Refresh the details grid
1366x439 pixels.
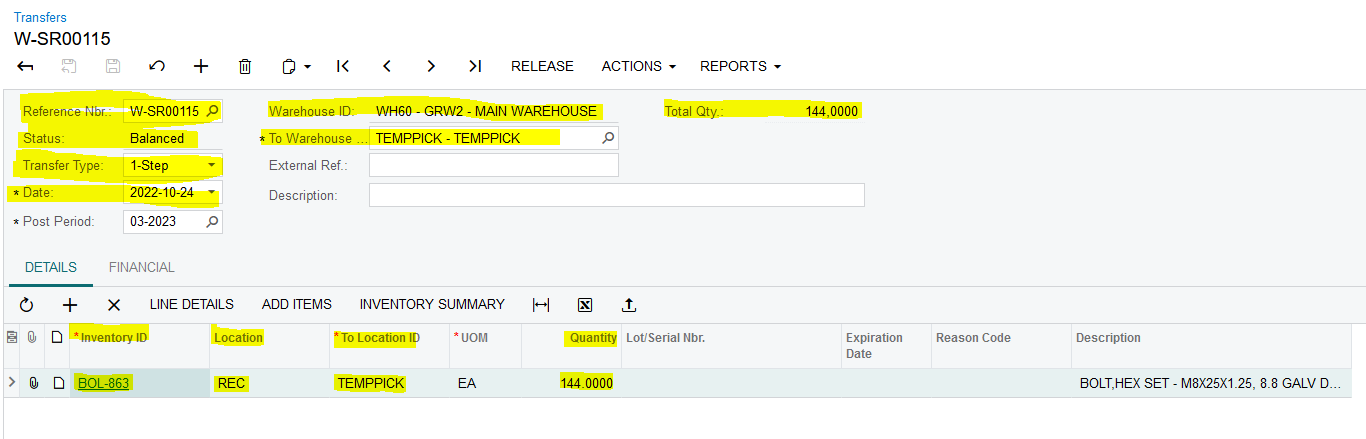point(26,305)
